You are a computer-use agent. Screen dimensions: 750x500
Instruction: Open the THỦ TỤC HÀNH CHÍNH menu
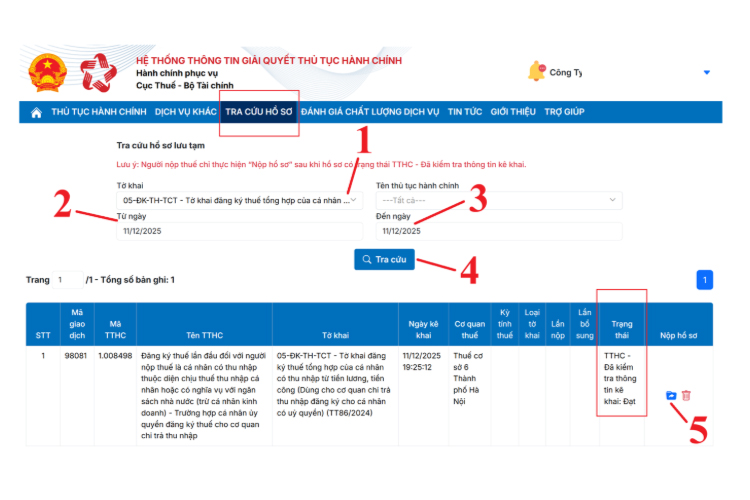[x=99, y=112]
